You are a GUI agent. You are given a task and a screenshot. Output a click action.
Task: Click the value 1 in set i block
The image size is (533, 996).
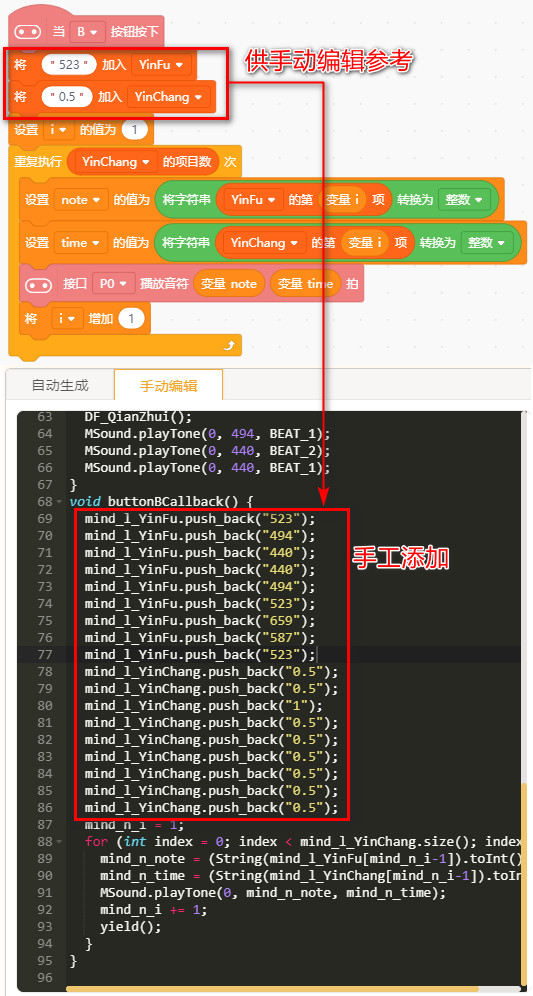click(135, 130)
